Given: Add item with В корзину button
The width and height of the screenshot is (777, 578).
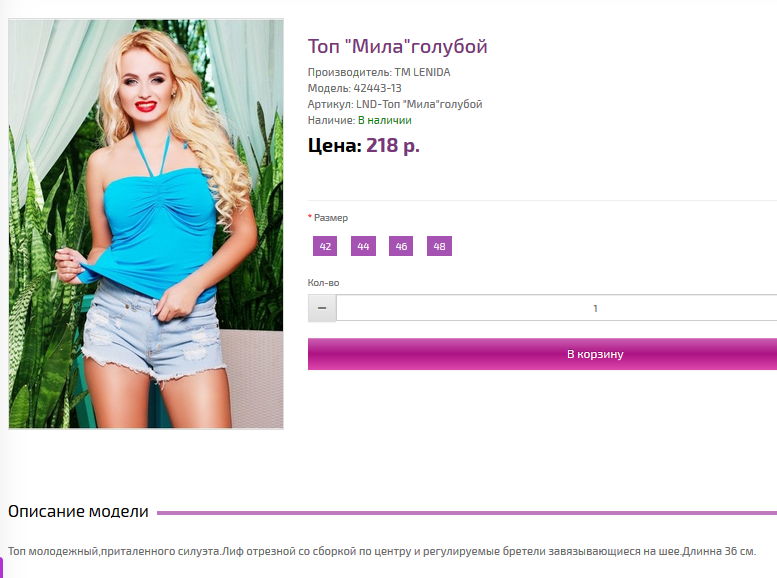Looking at the screenshot, I should [x=543, y=354].
